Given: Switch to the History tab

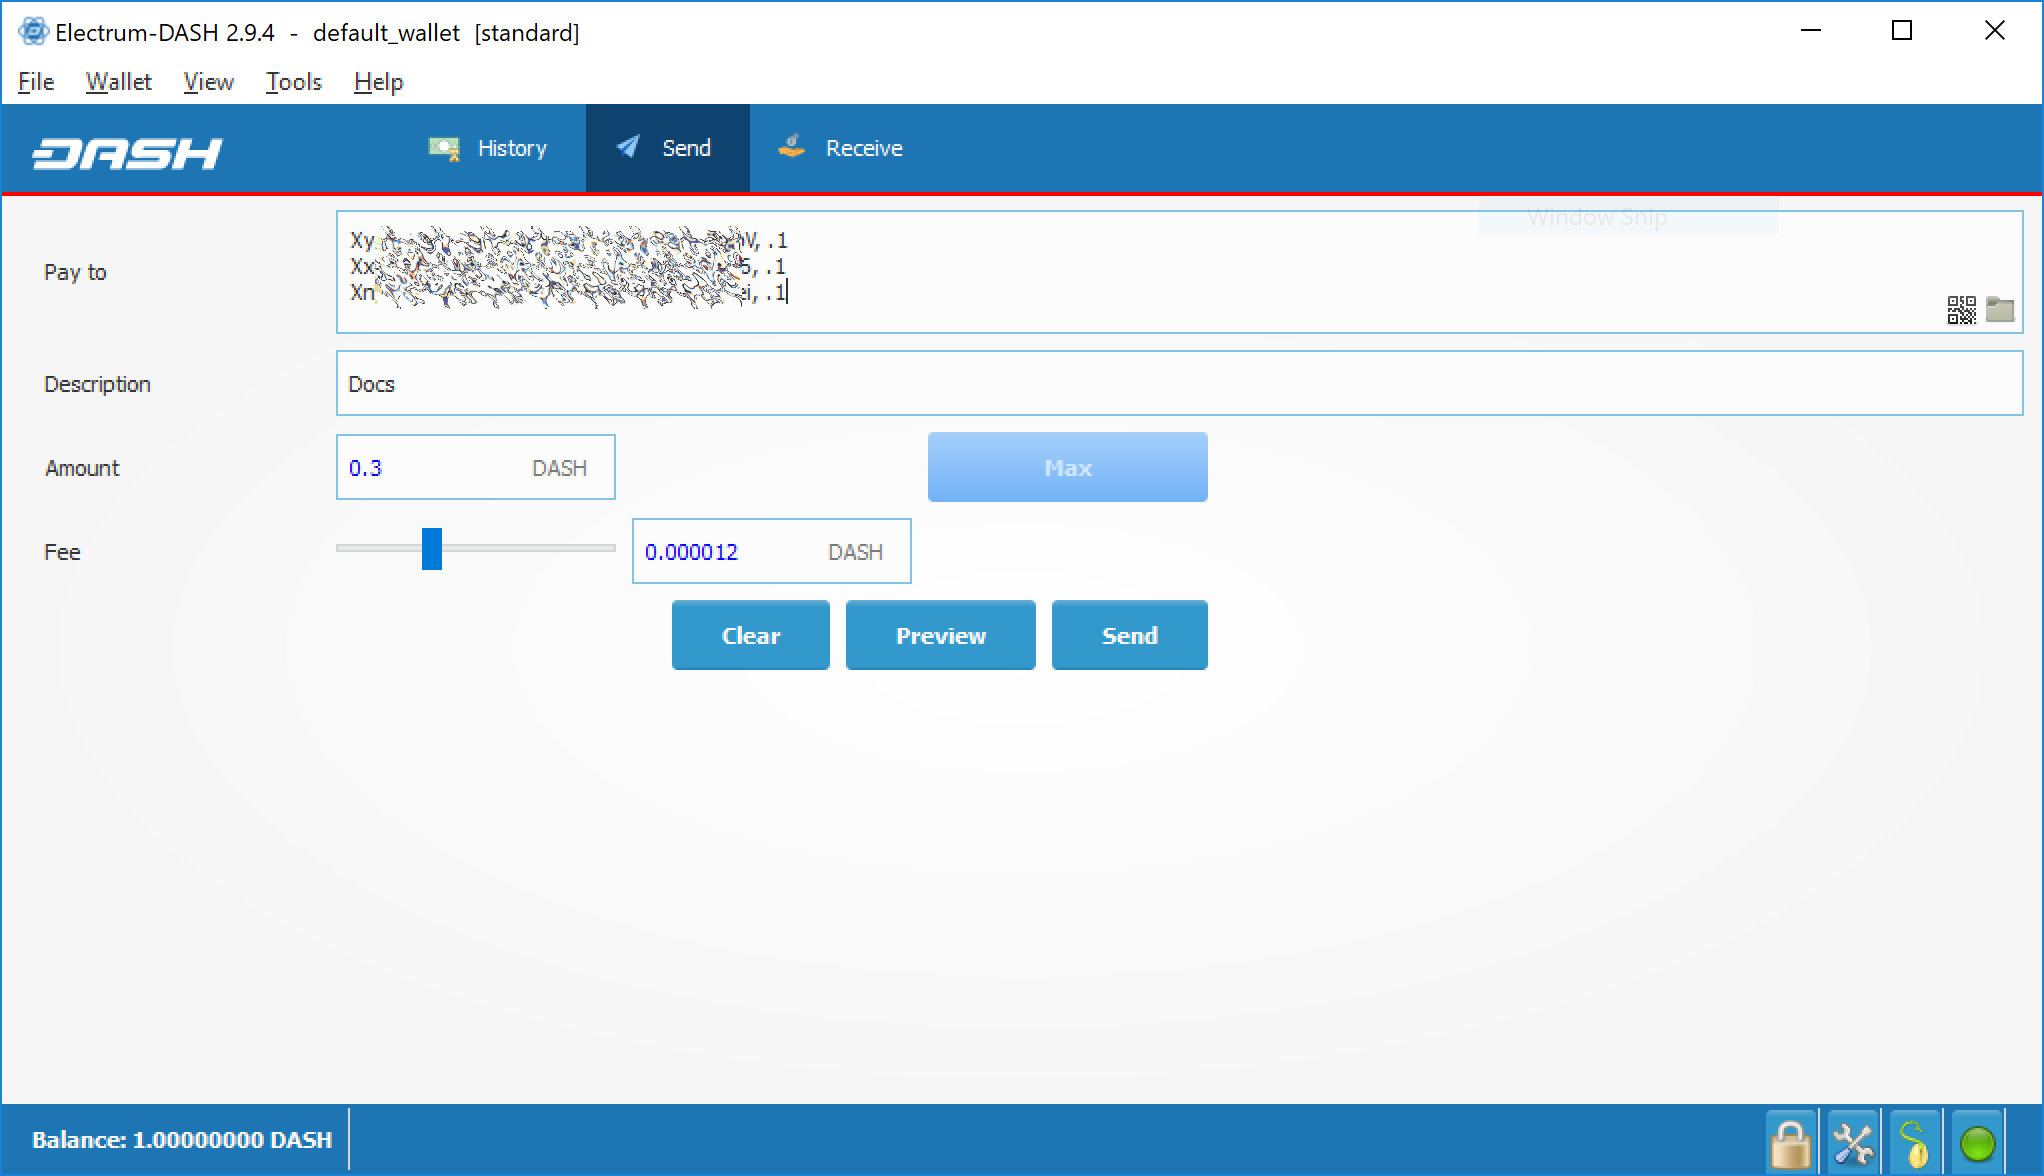Looking at the screenshot, I should point(488,148).
